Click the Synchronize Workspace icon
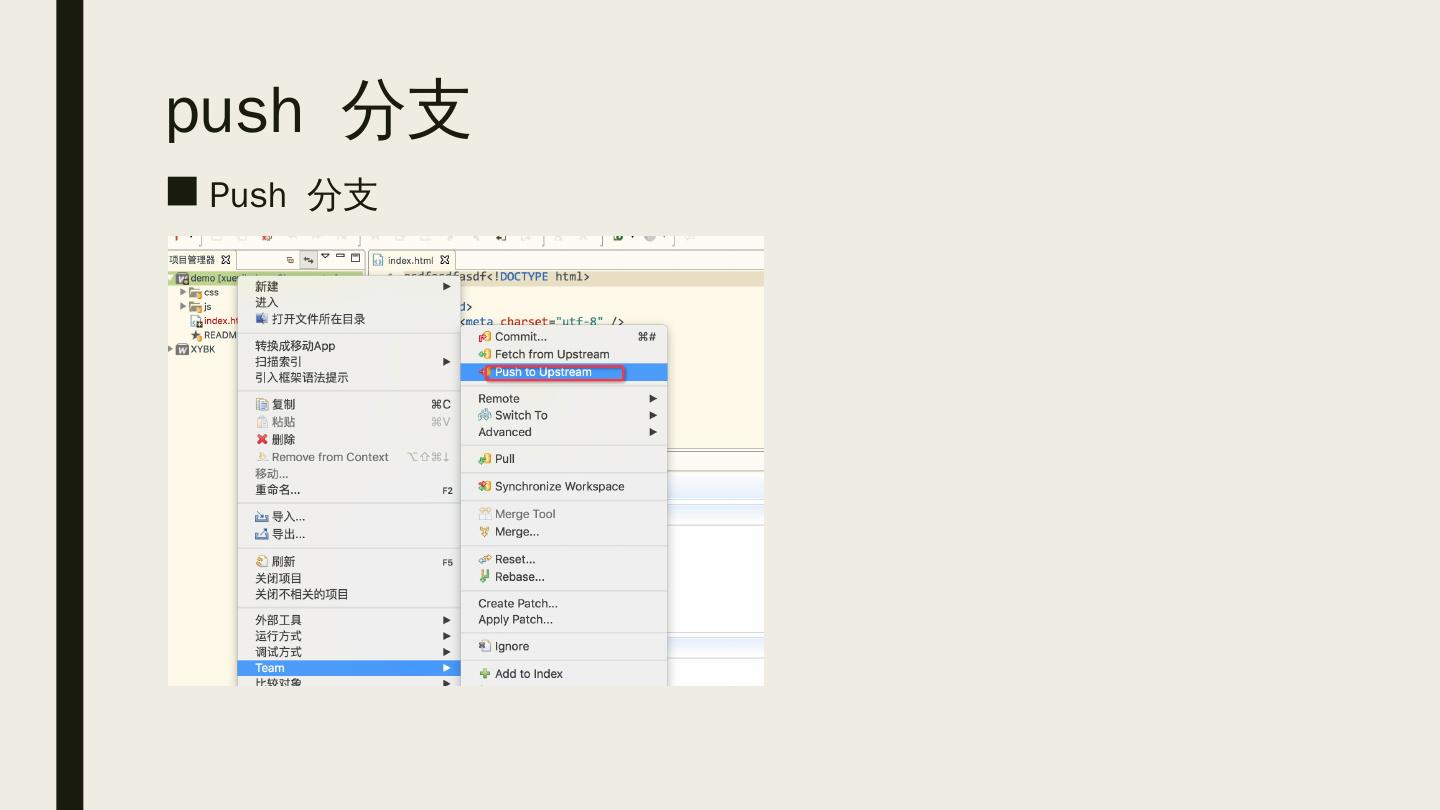The width and height of the screenshot is (1440, 810). click(x=485, y=487)
